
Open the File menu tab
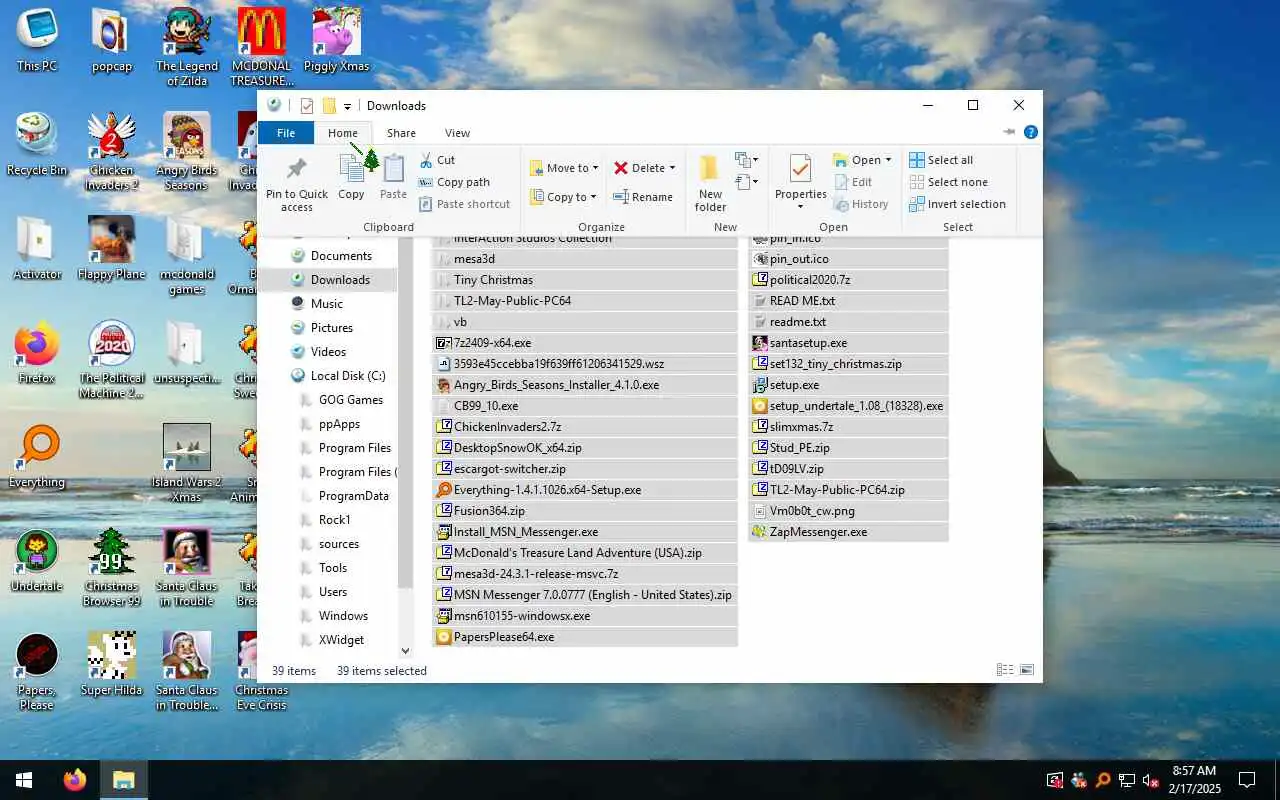286,133
